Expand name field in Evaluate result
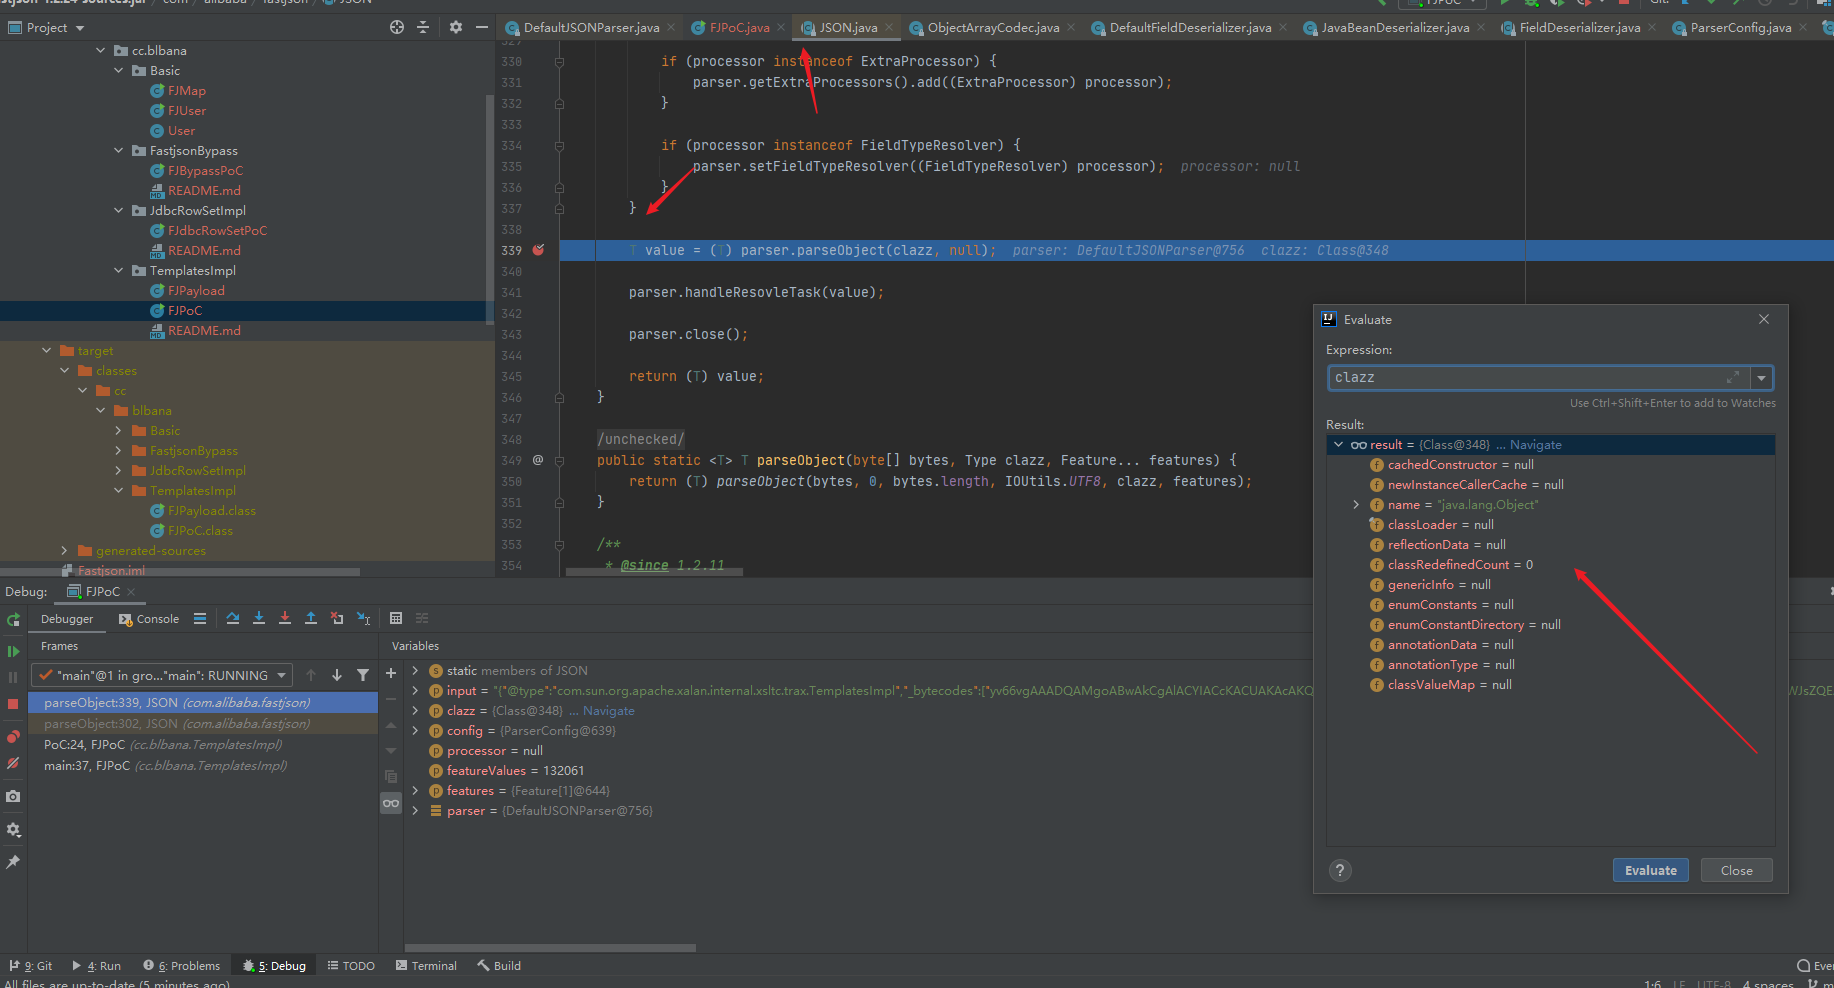1834x988 pixels. (x=1356, y=505)
